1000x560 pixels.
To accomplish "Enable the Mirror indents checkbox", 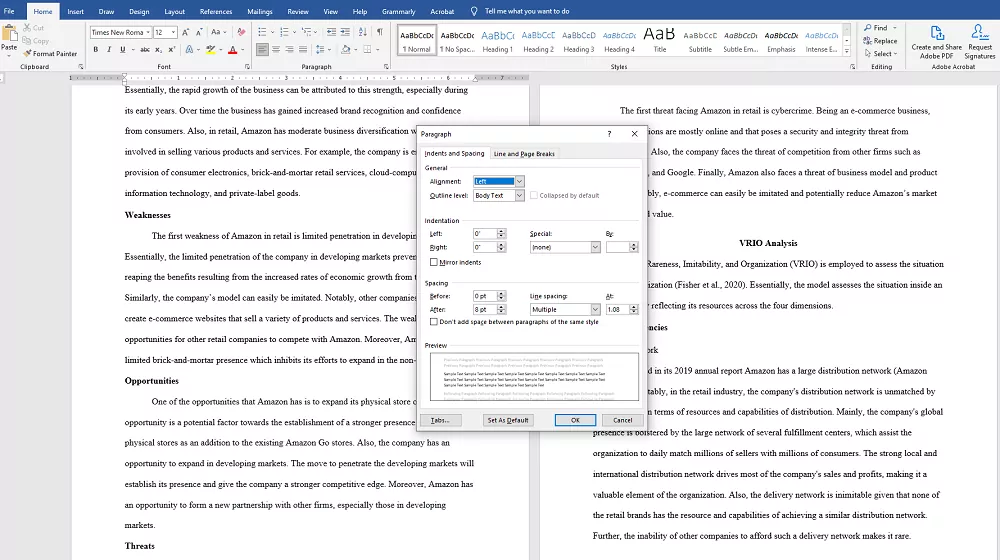I will 434,262.
